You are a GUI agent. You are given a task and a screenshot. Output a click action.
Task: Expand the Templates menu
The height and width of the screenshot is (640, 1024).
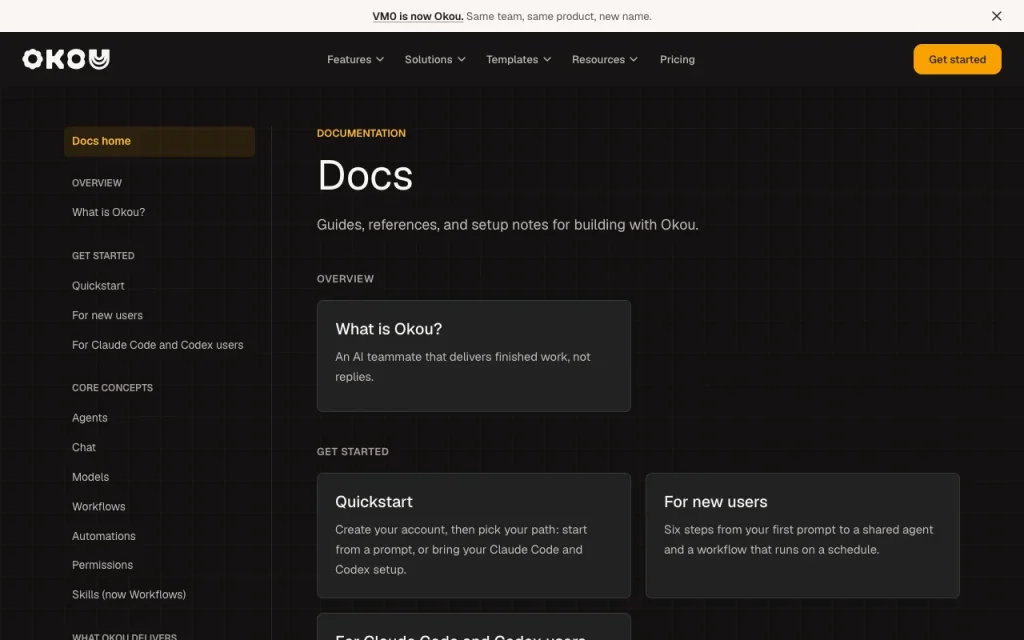pos(519,59)
